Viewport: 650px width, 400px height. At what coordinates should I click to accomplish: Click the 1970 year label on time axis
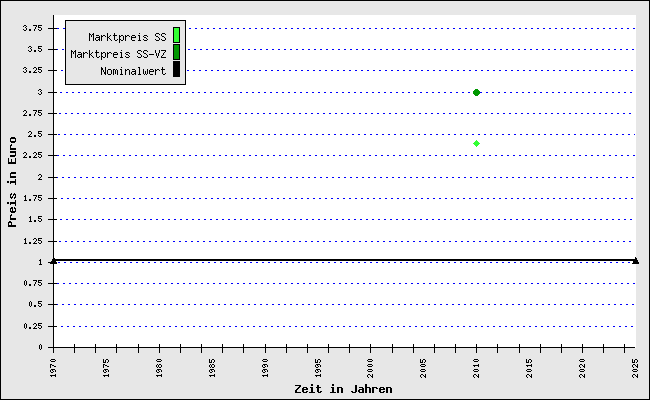pos(53,366)
